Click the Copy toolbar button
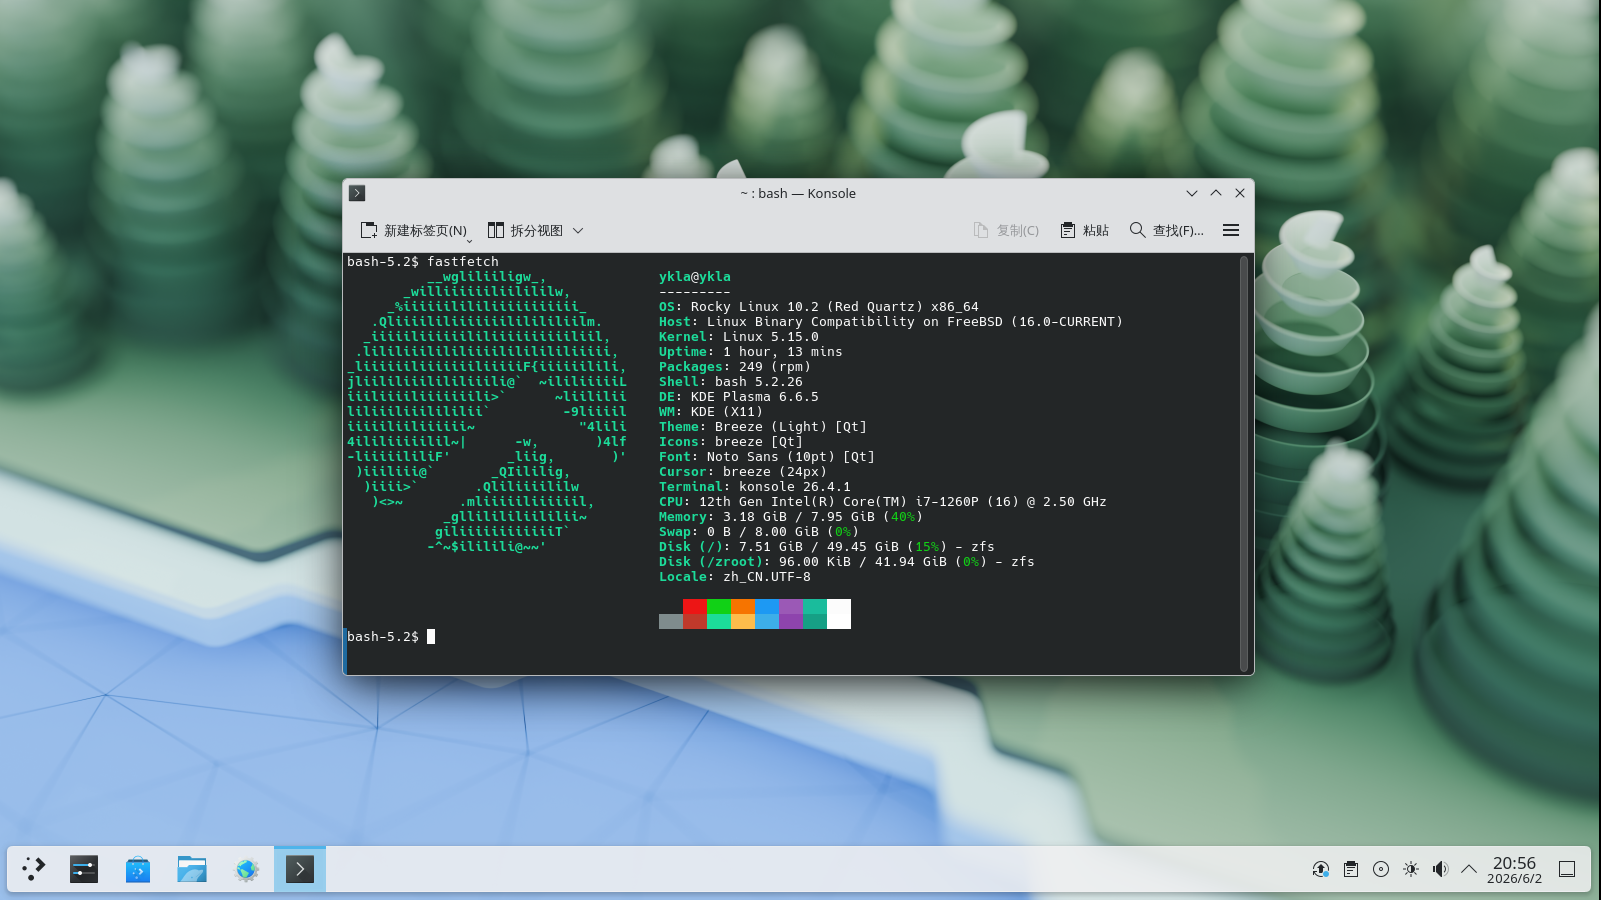This screenshot has height=900, width=1601. pos(1006,230)
